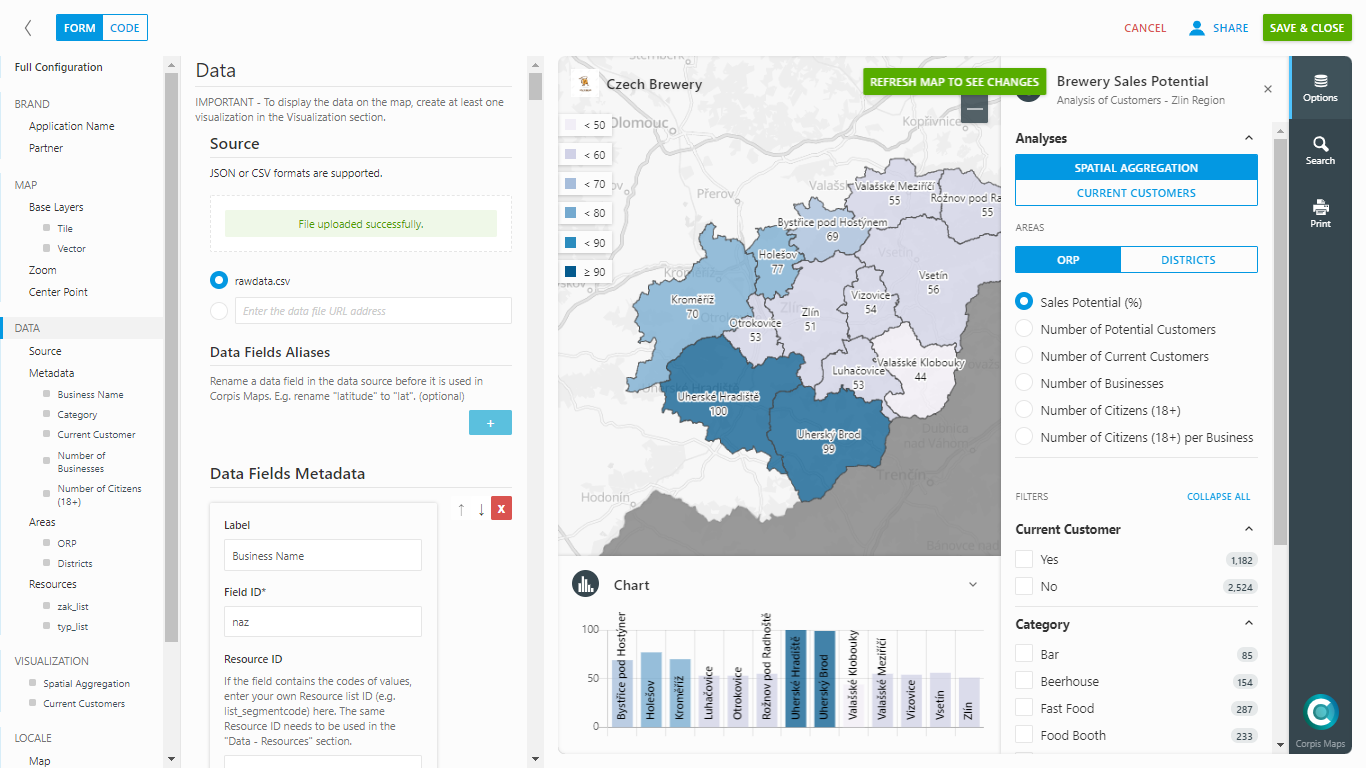Move the Business Name field up with the arrow

click(x=461, y=509)
